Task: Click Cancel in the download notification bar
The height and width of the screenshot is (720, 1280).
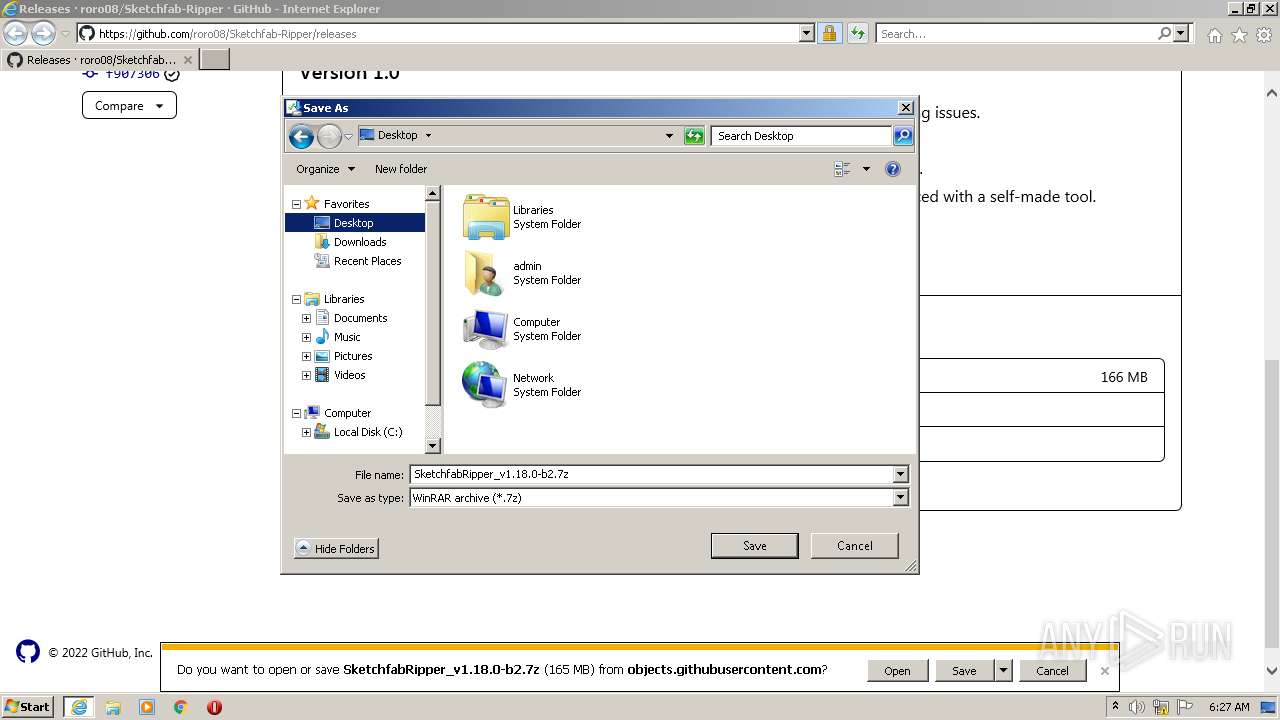Action: [x=1052, y=671]
